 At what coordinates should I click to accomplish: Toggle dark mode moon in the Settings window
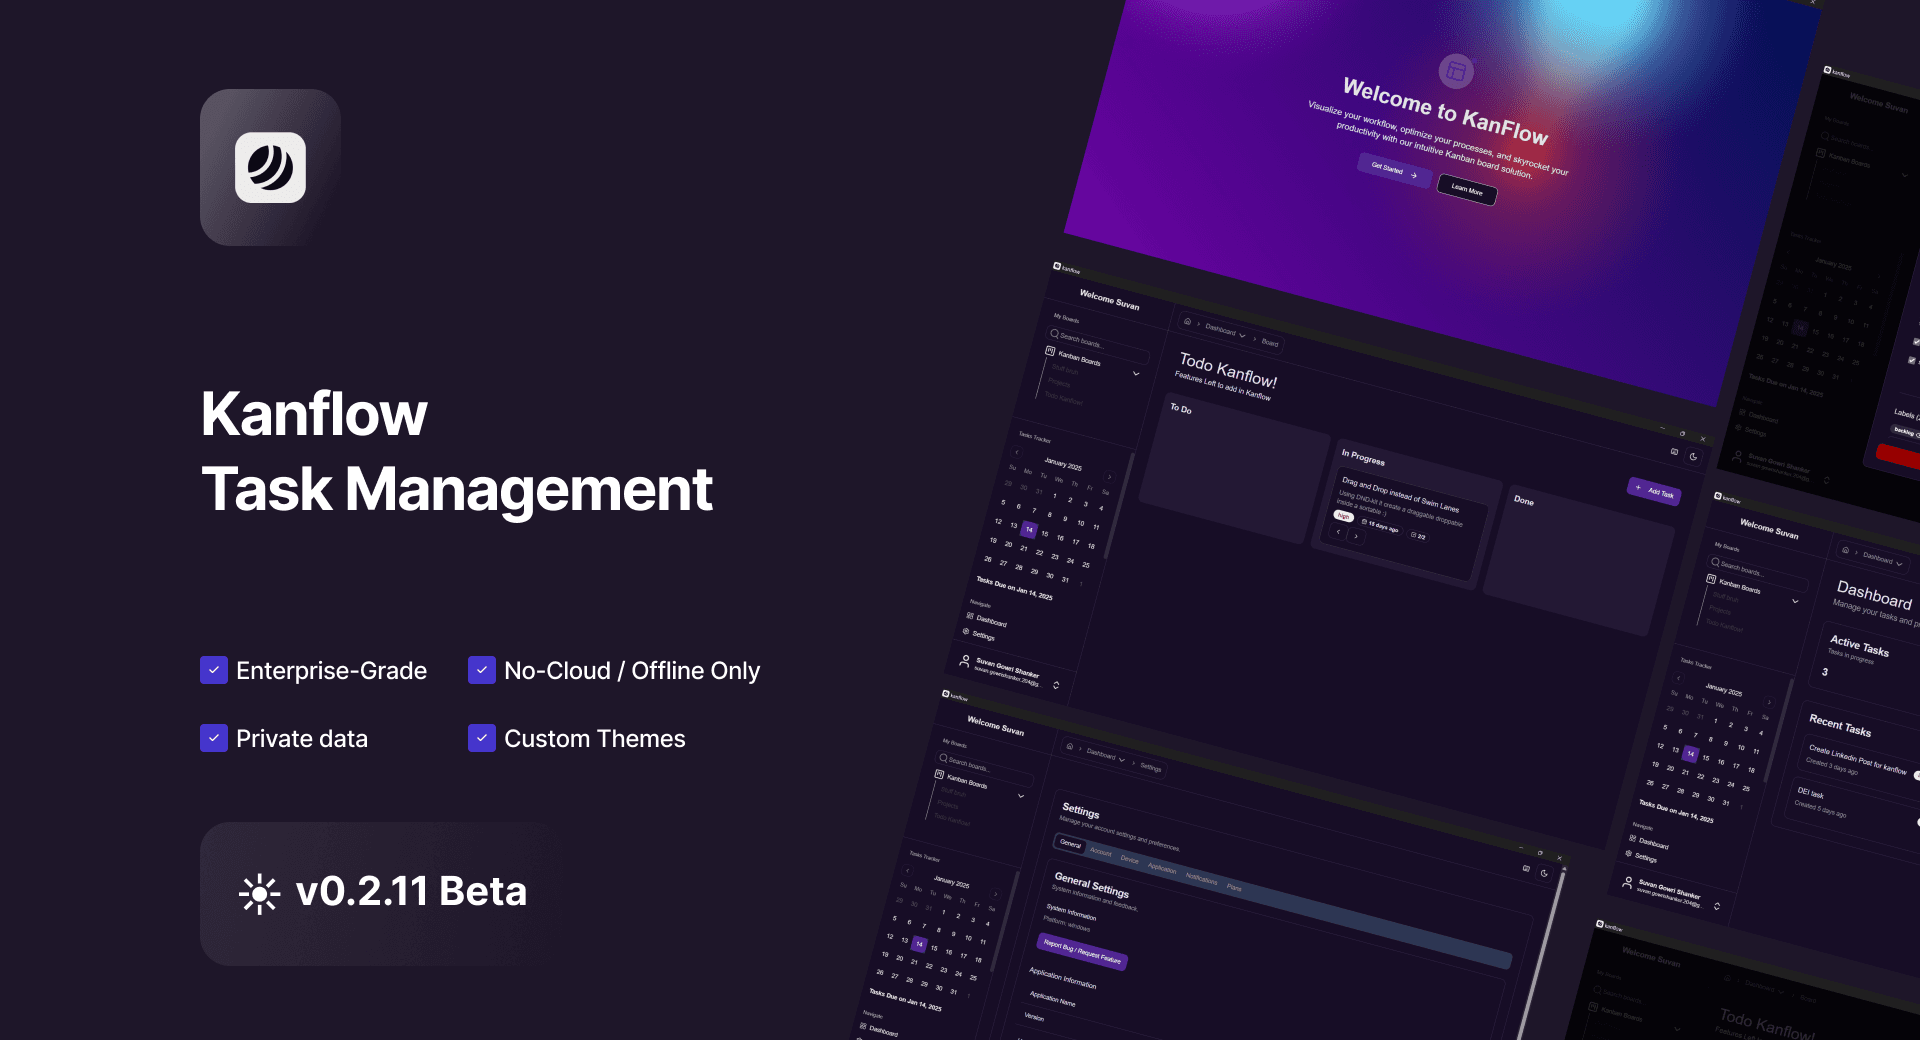tap(1544, 873)
